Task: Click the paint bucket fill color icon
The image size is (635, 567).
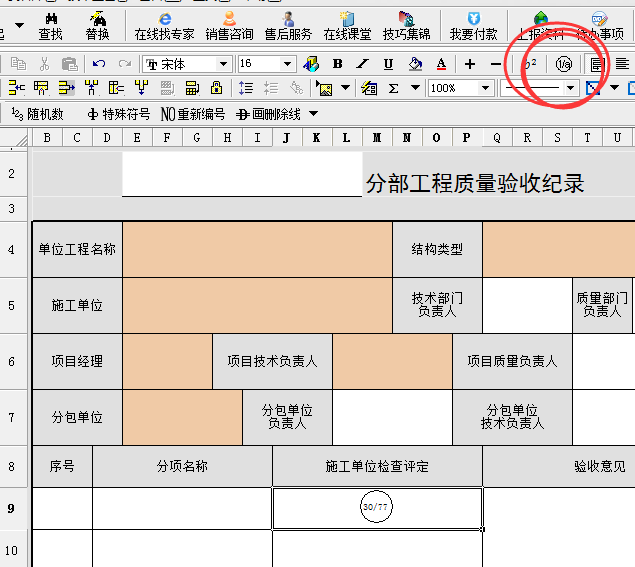Action: [x=414, y=64]
